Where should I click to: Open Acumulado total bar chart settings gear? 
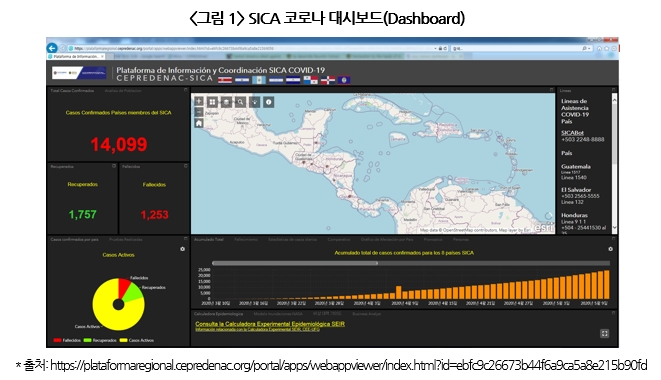point(610,249)
